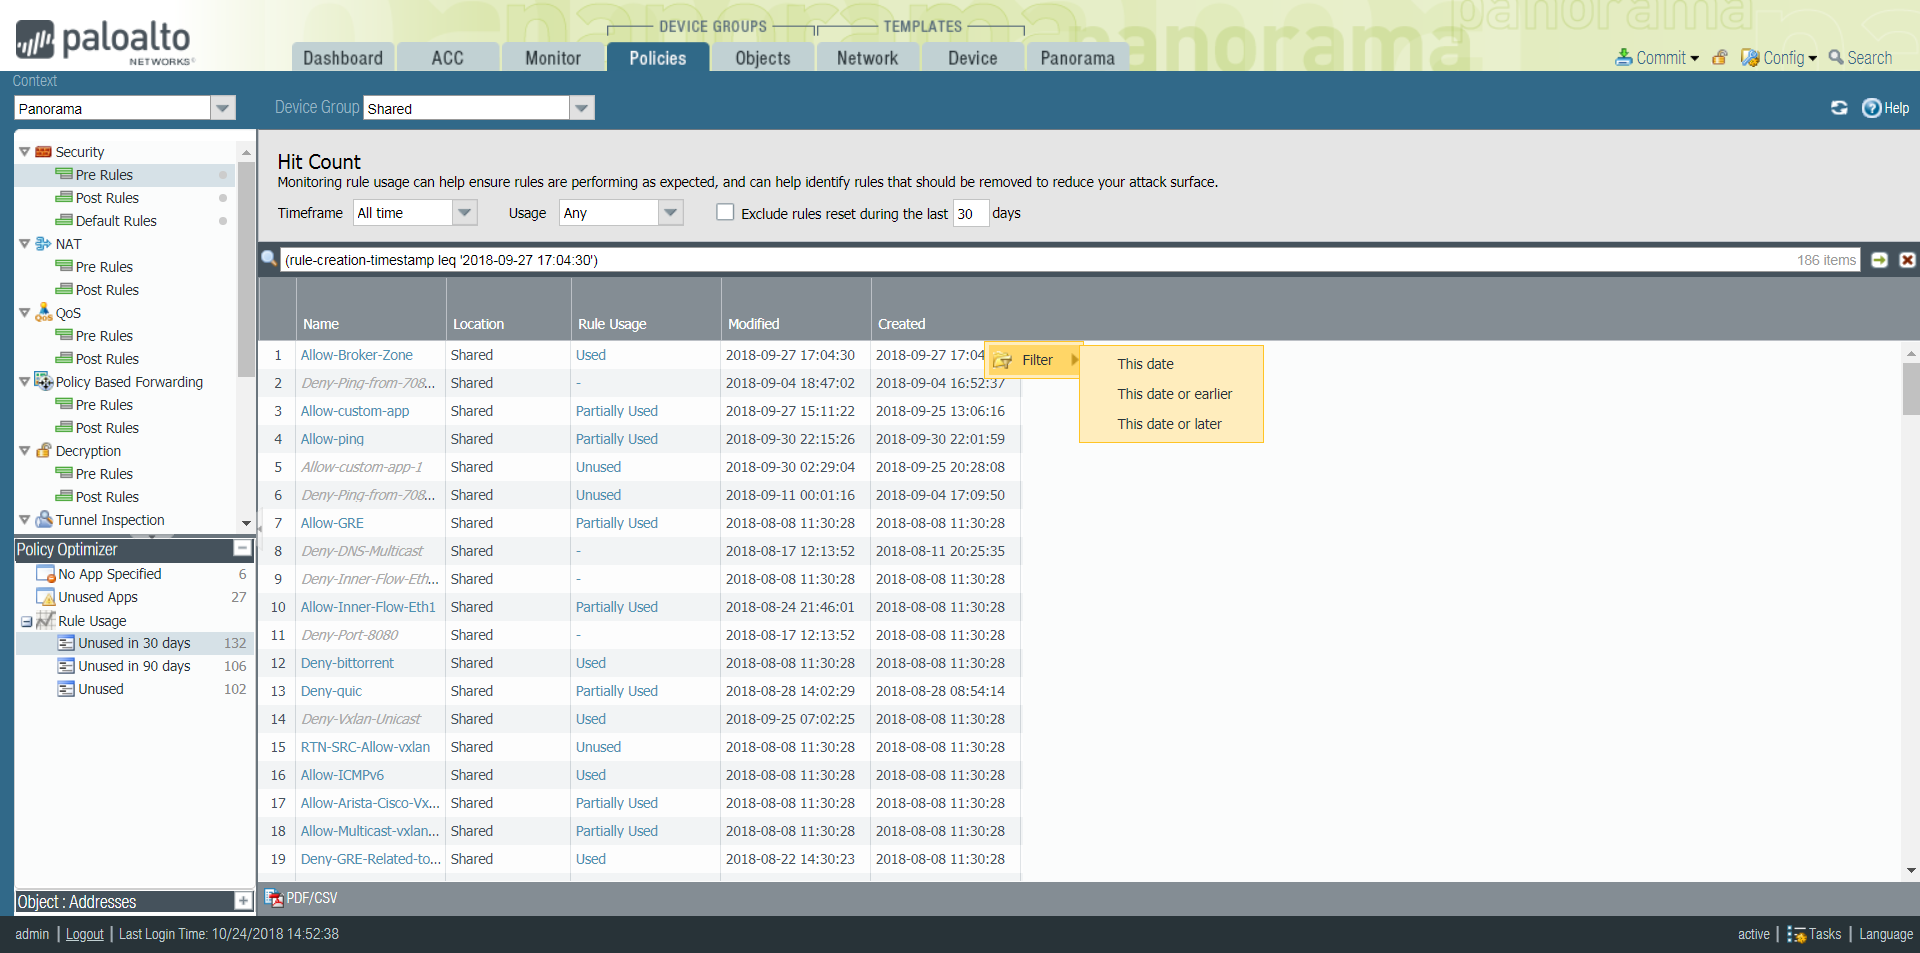
Task: Open the Allow-Broker-Zone rule link
Action: point(356,355)
